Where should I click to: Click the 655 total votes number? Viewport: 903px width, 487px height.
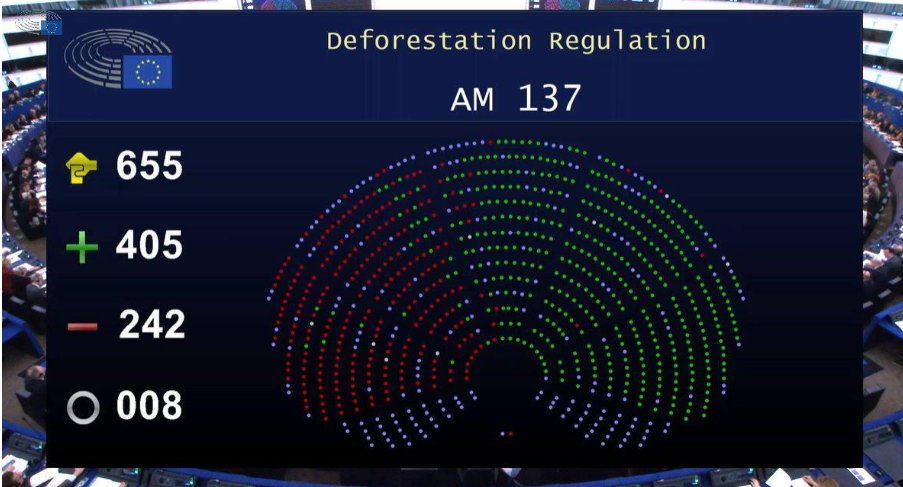[x=149, y=166]
